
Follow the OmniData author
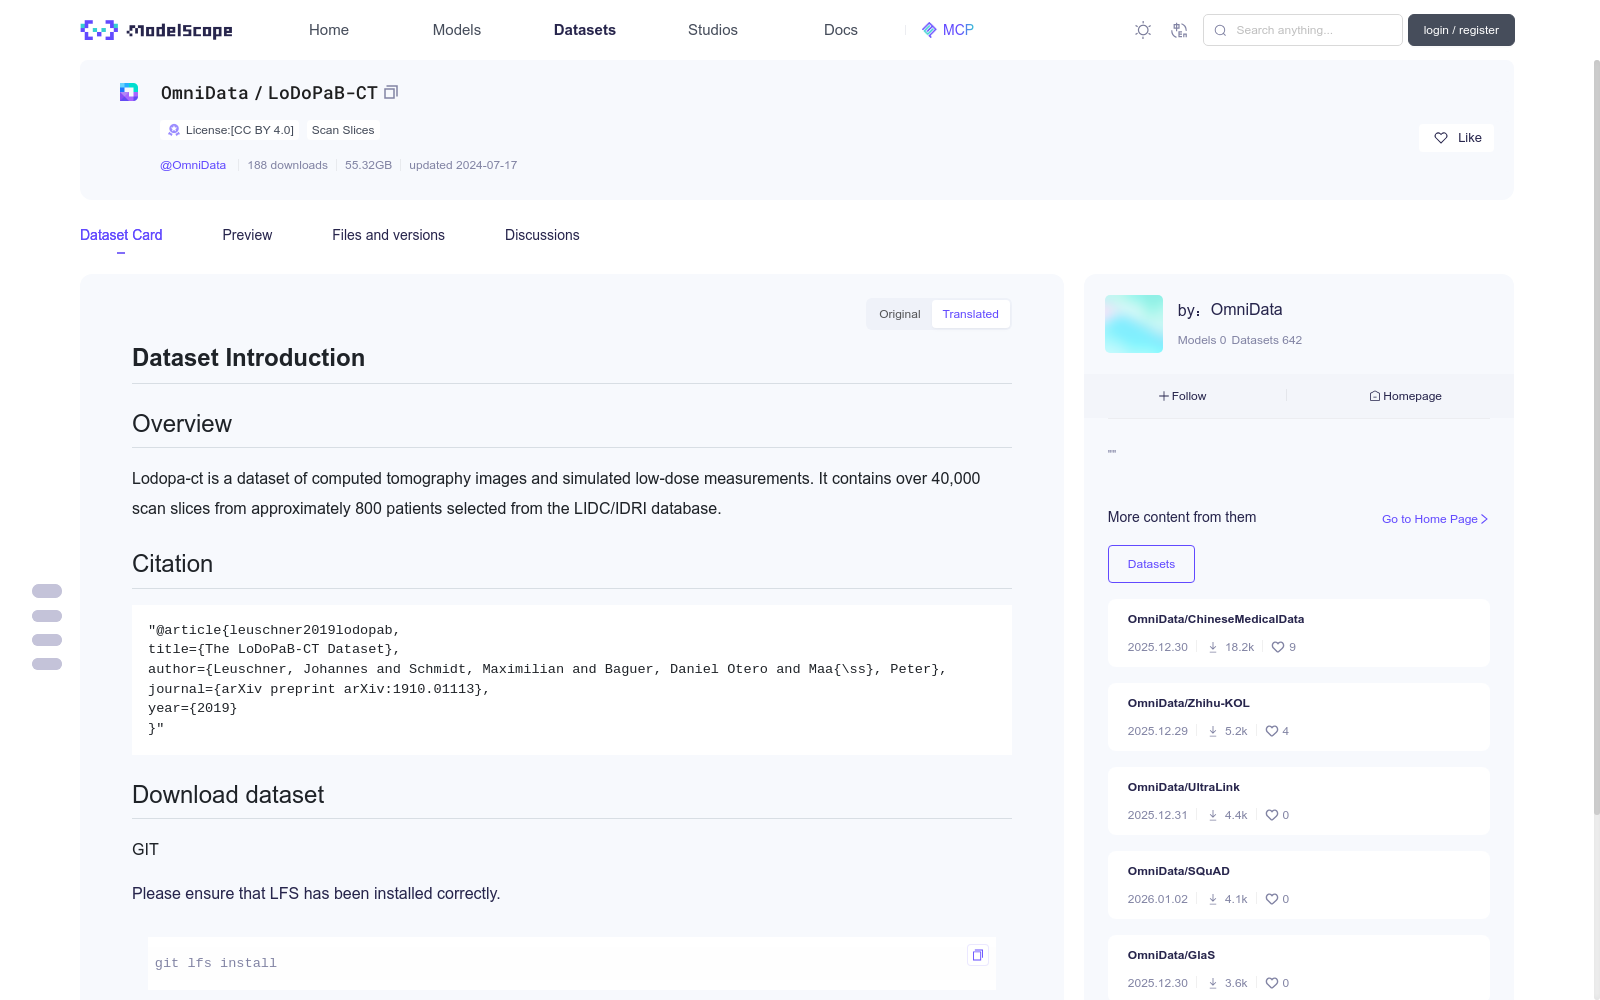click(x=1183, y=396)
